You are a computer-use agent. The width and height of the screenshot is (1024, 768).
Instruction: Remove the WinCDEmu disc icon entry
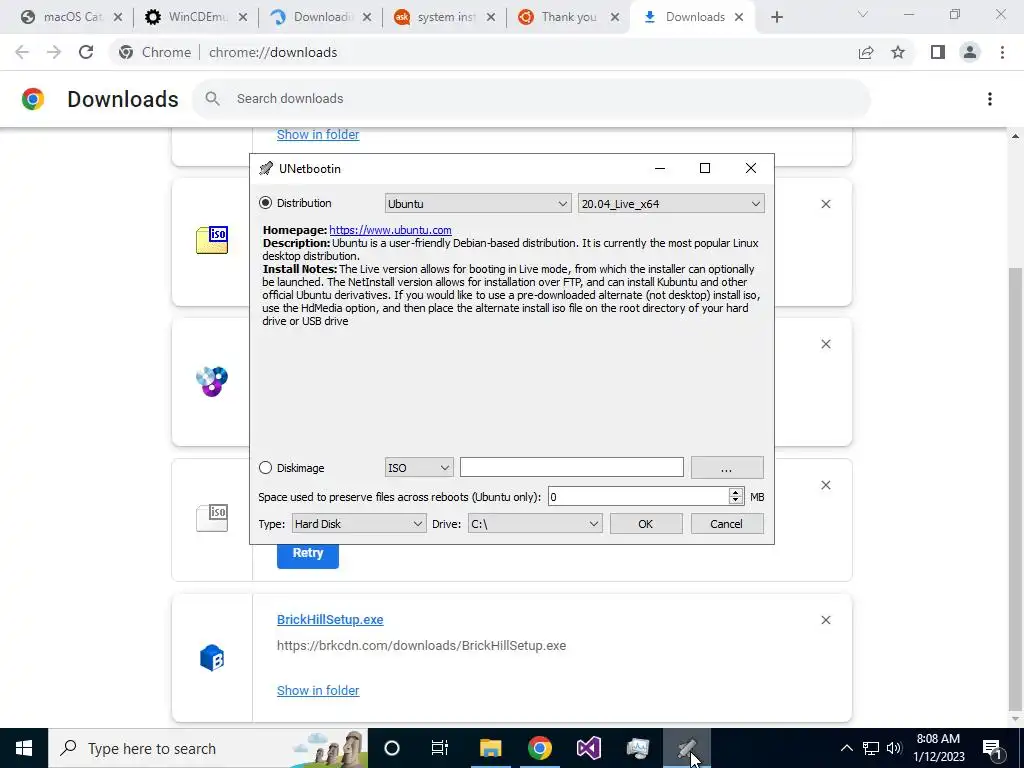[x=825, y=344]
